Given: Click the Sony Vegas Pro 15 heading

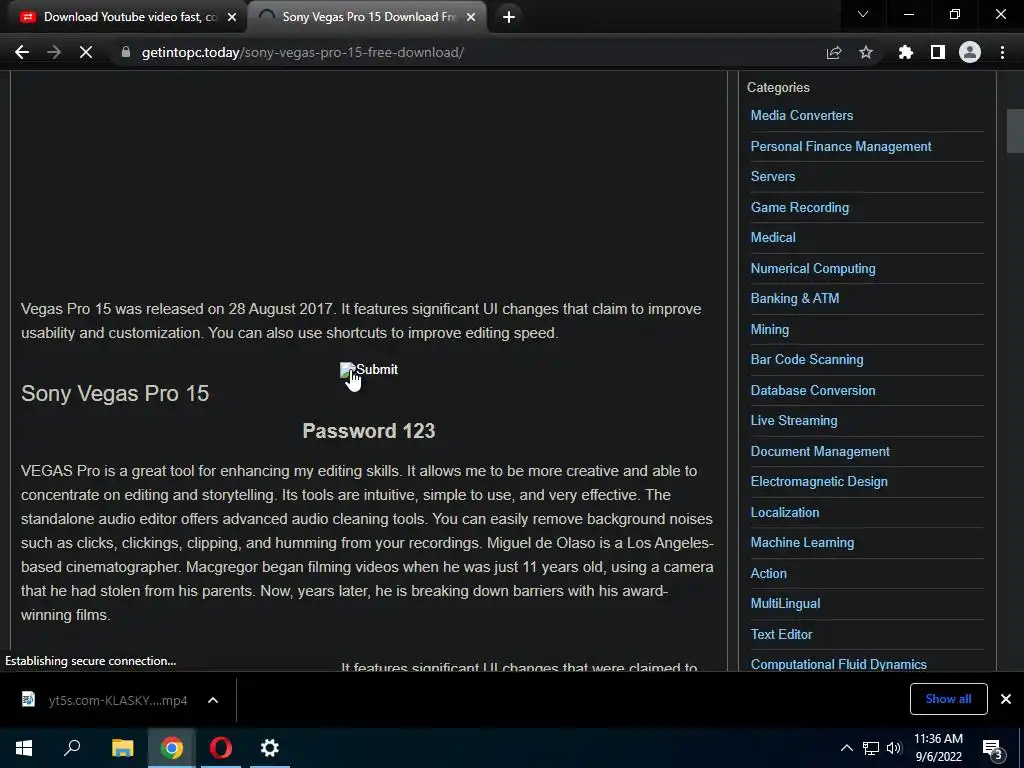Looking at the screenshot, I should pos(115,393).
